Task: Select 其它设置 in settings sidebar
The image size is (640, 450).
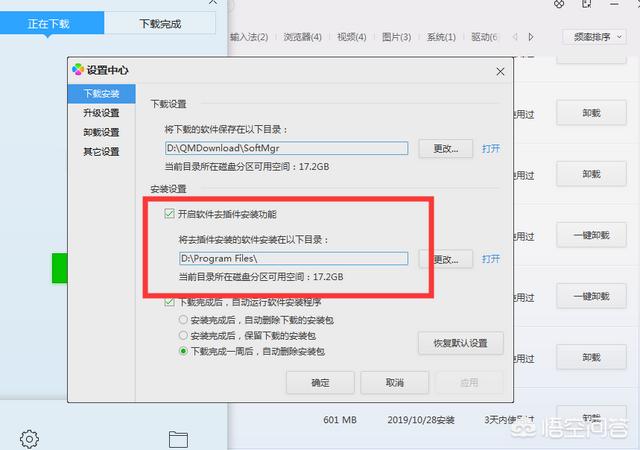Action: pyautogui.click(x=101, y=152)
